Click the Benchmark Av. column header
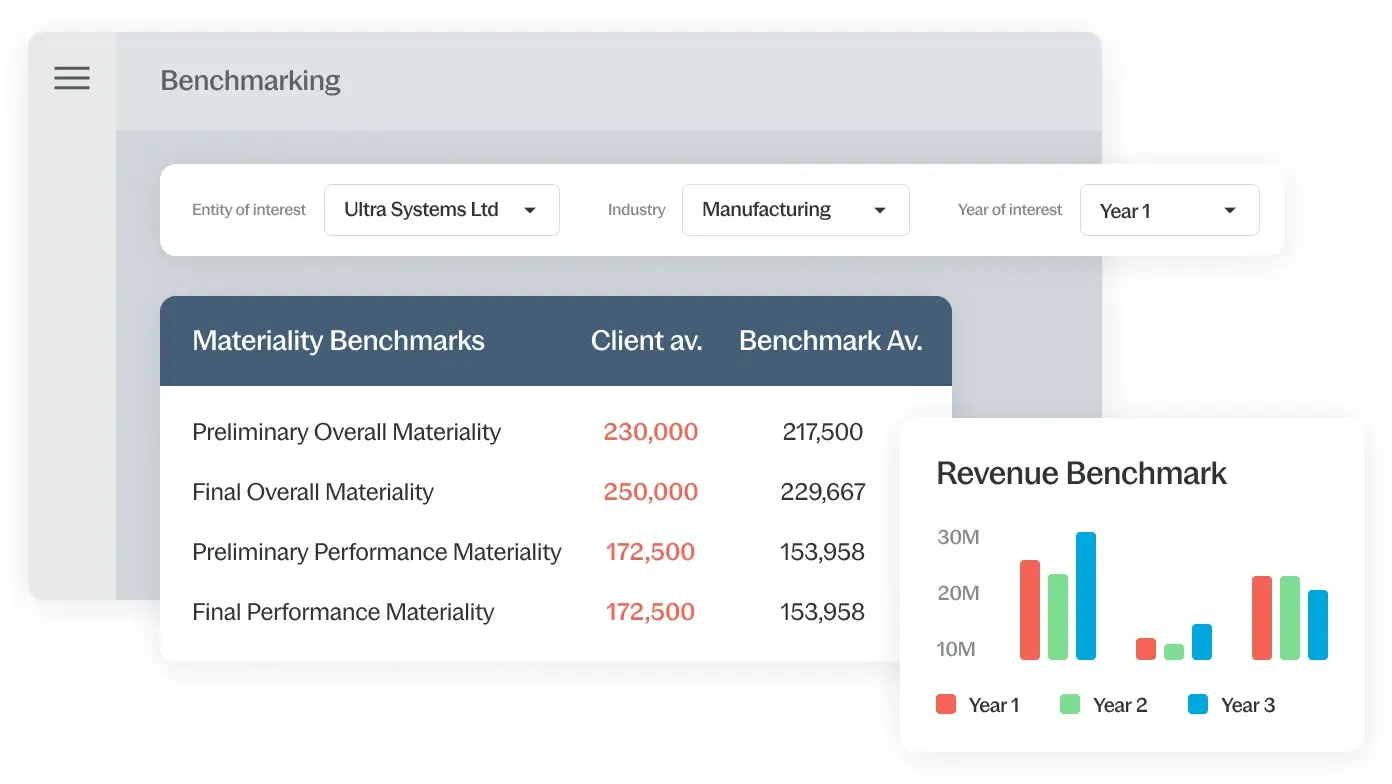Image resolution: width=1392 pixels, height=784 pixels. pos(830,341)
